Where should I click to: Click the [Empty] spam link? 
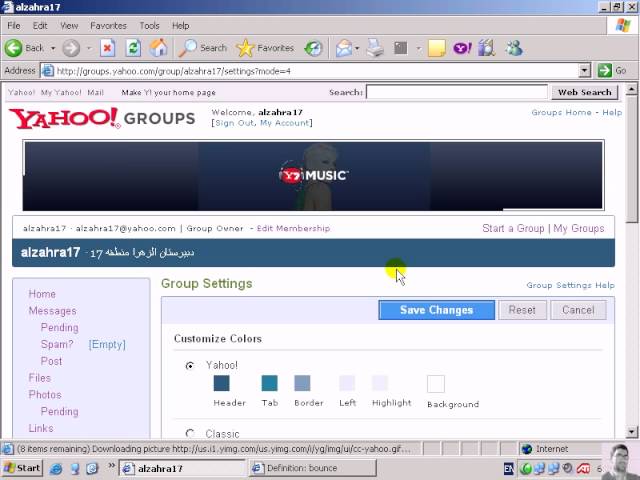(107, 344)
